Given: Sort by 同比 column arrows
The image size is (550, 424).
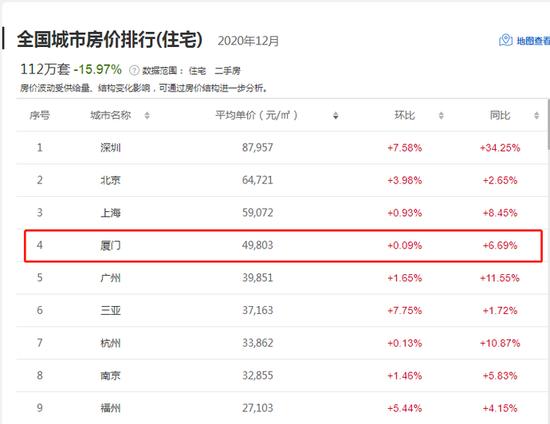Looking at the screenshot, I should [x=536, y=115].
